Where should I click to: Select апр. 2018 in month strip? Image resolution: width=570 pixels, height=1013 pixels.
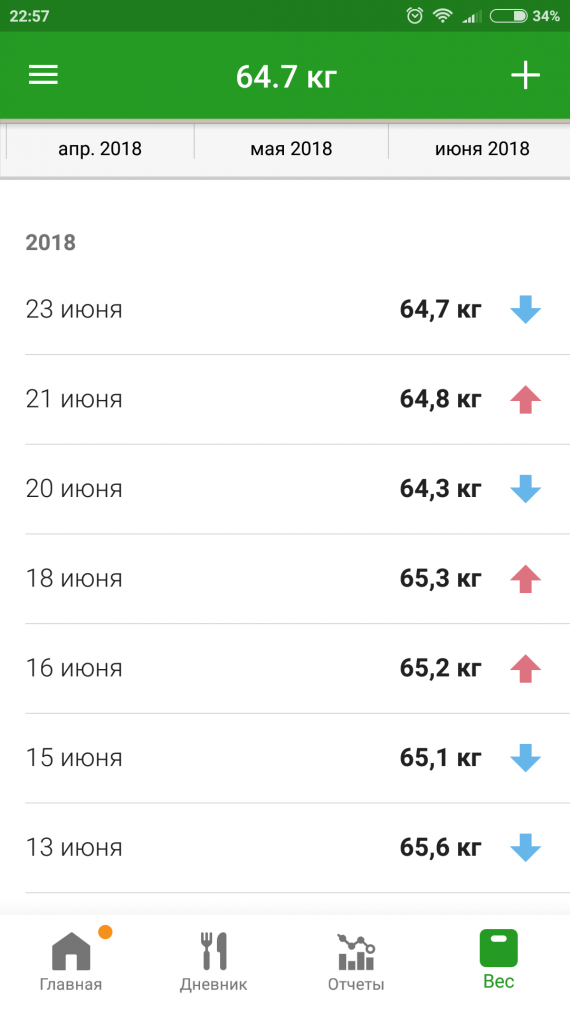(100, 149)
